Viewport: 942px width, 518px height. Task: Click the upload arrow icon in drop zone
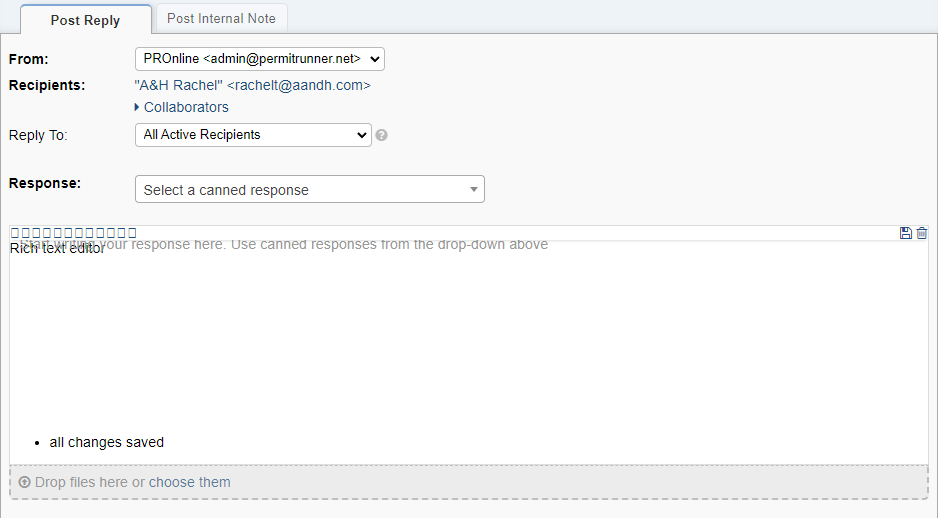coord(25,482)
